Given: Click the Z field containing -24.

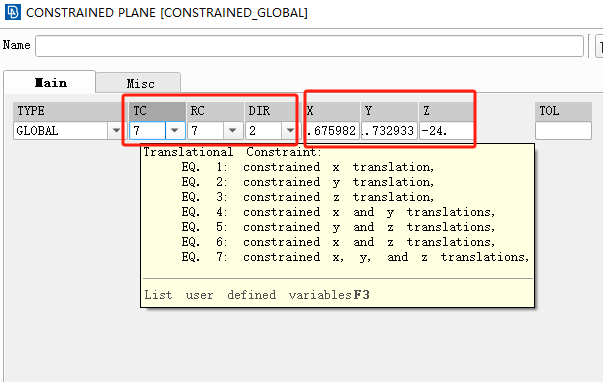Looking at the screenshot, I should pos(447,131).
